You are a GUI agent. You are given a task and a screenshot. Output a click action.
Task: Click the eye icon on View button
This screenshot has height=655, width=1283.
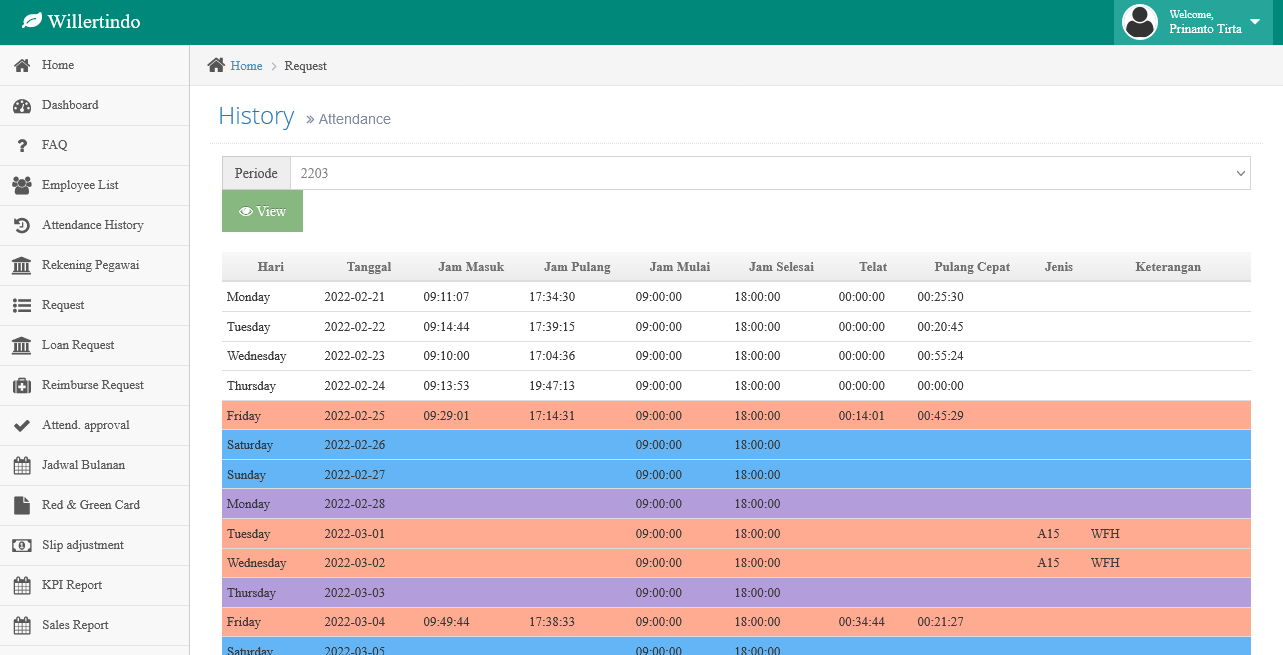click(246, 212)
